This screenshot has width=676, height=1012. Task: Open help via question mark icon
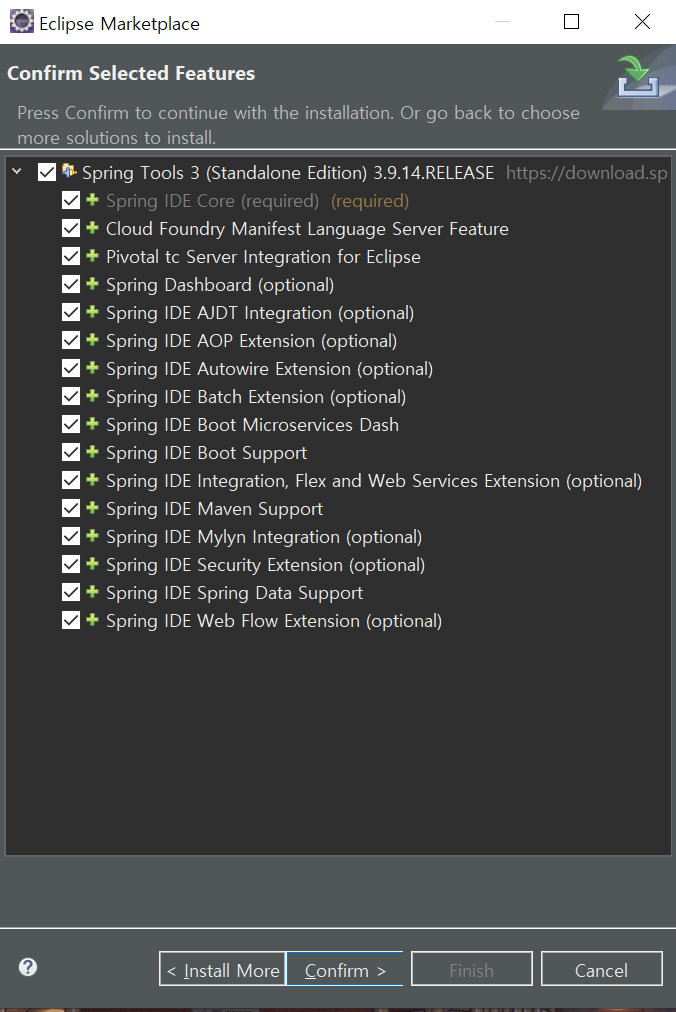pyautogui.click(x=28, y=967)
